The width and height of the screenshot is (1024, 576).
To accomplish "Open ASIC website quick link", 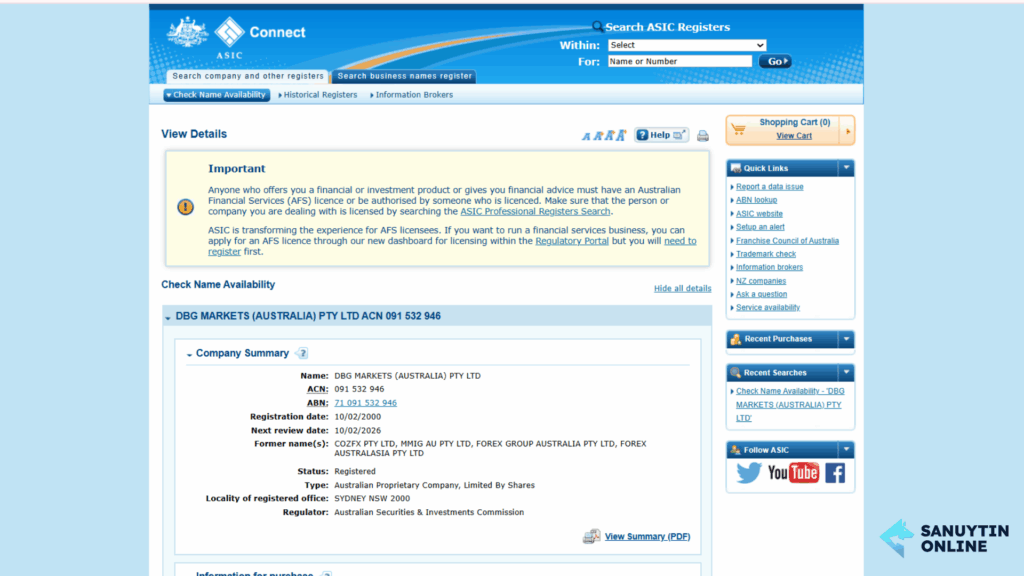I will point(759,214).
